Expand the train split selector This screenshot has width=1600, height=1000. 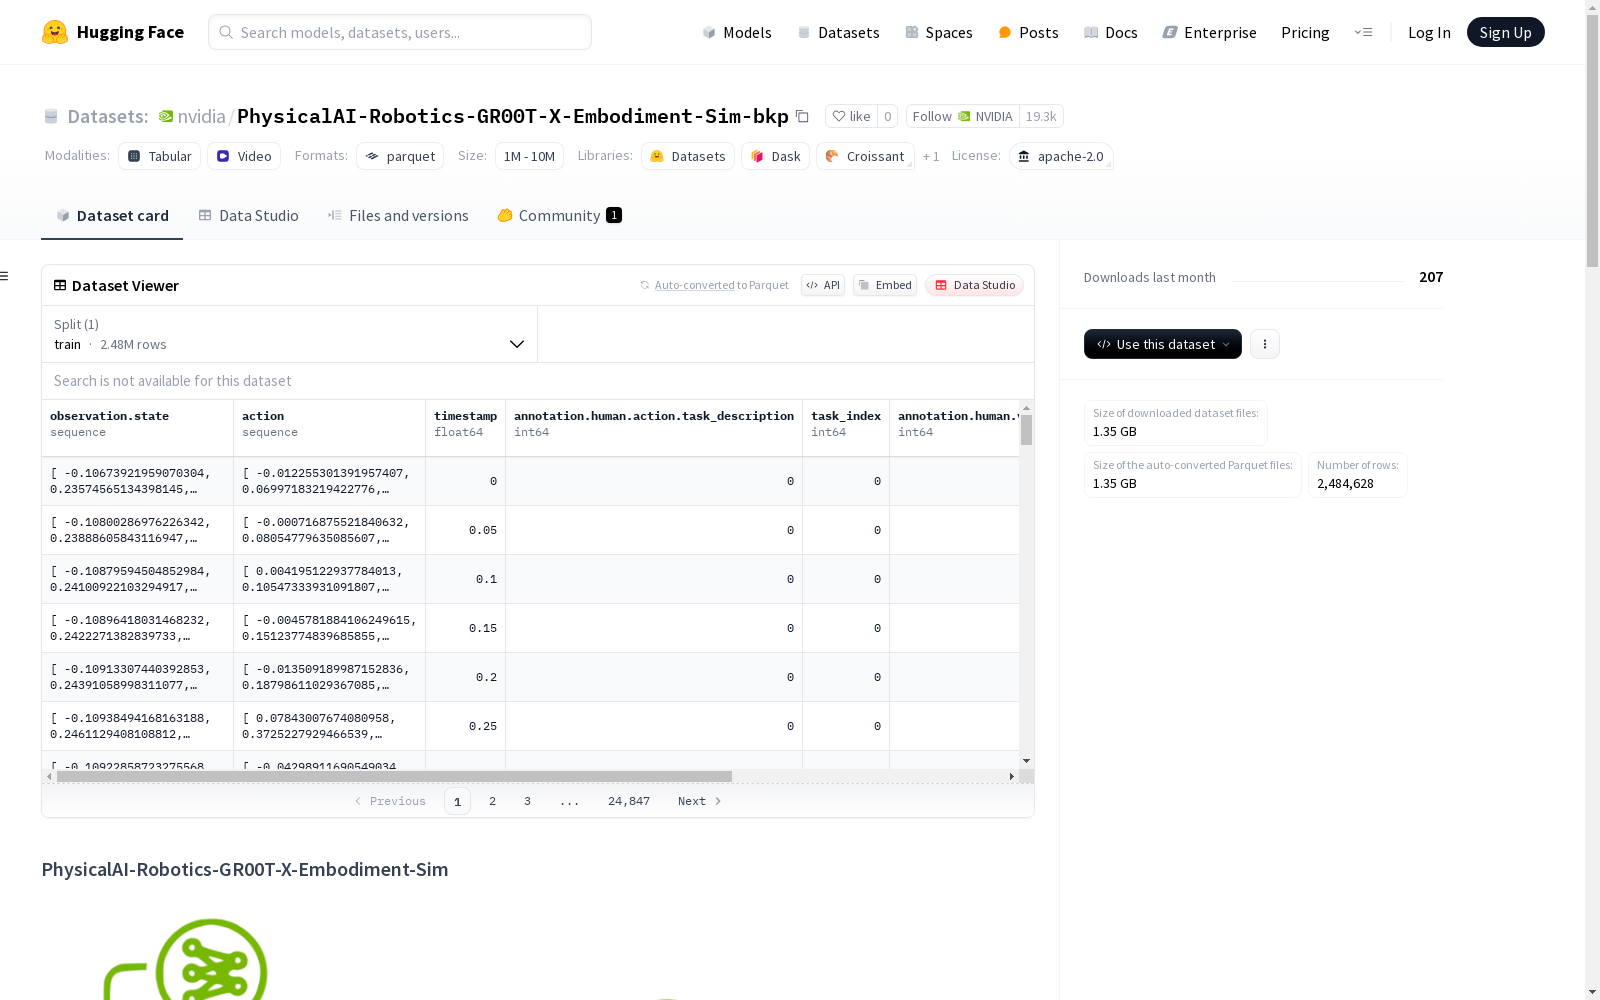[x=289, y=334]
